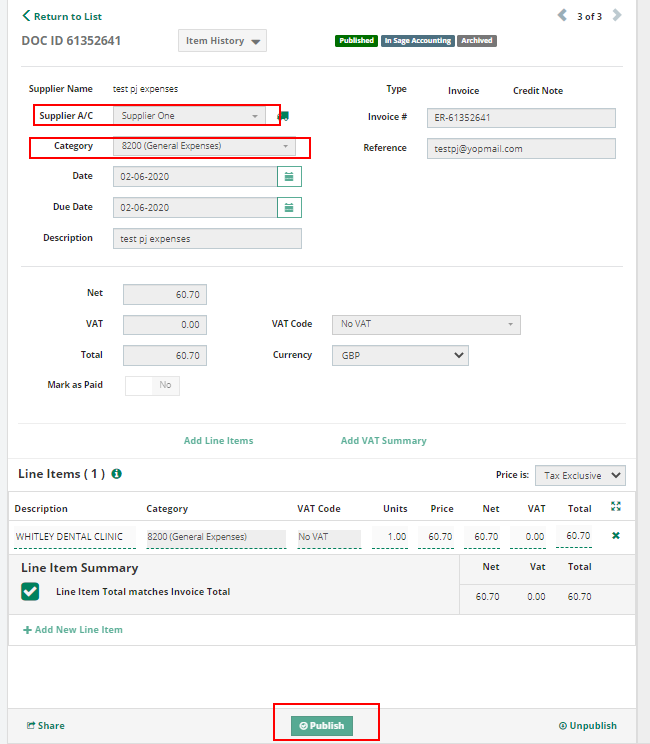This screenshot has width=650, height=744.
Task: Select the Invoice type option
Action: click(x=463, y=91)
